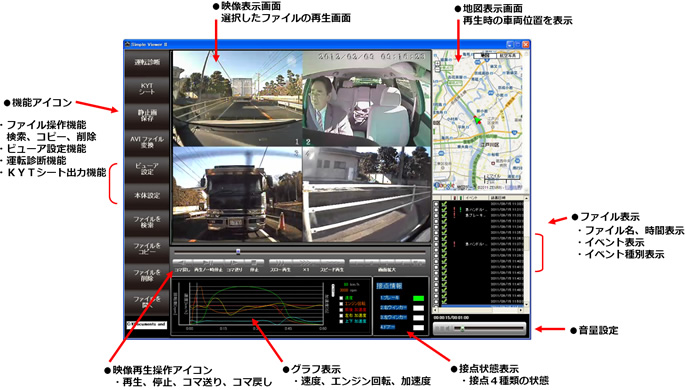Click ファイルを削除 file delete button

point(147,275)
